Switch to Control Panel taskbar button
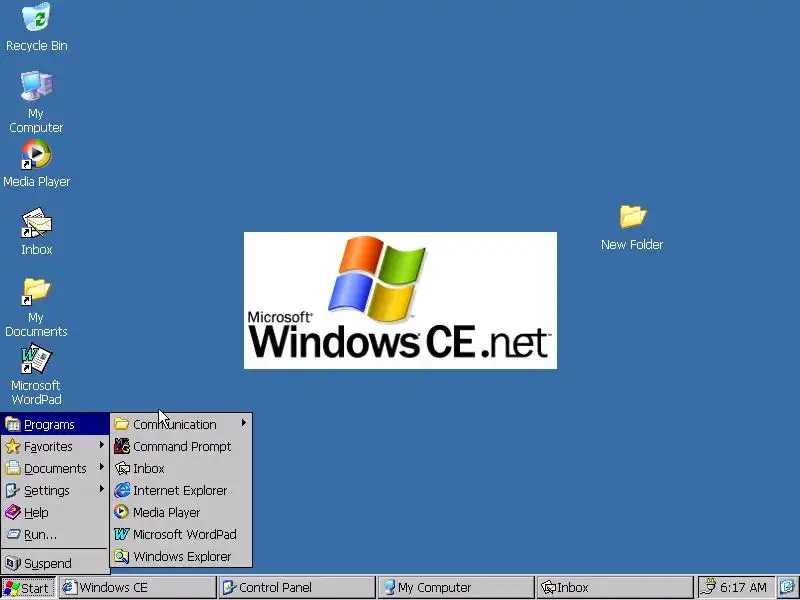The height and width of the screenshot is (600, 800). pyautogui.click(x=296, y=588)
